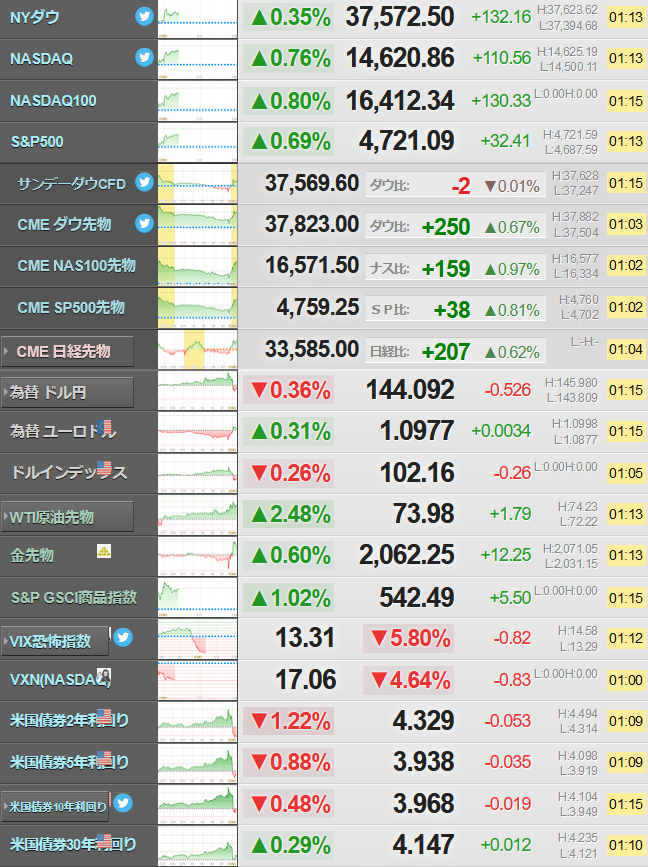
Task: Click the NASDAQ100 price 16,412.34
Action: (400, 101)
